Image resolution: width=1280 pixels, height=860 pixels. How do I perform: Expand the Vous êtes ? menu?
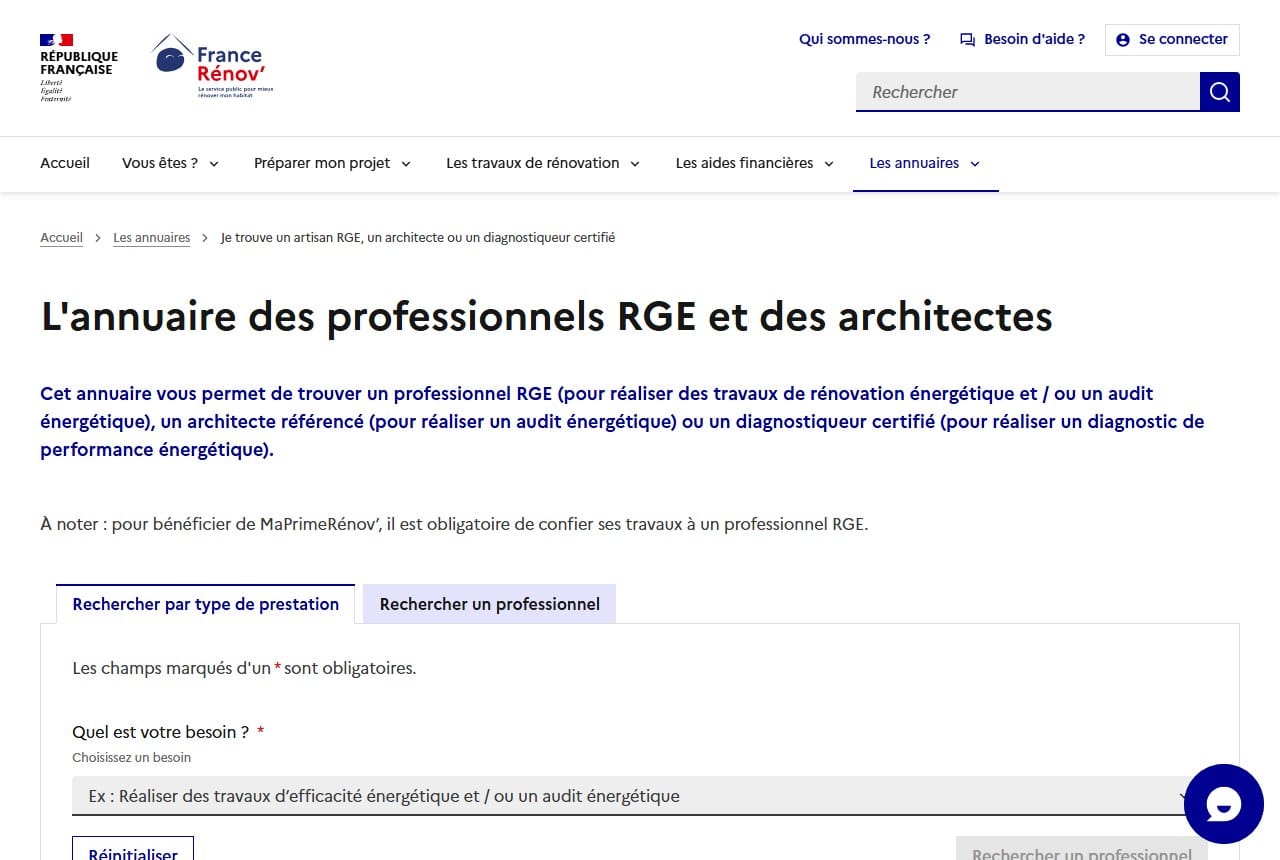(171, 163)
